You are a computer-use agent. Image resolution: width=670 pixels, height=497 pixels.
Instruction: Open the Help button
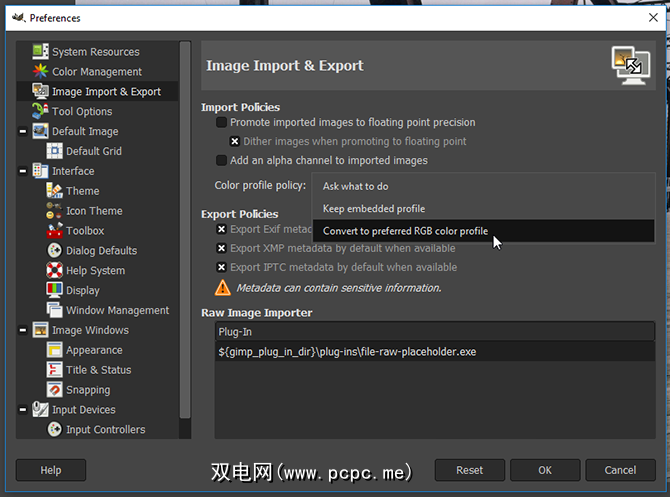(51, 470)
